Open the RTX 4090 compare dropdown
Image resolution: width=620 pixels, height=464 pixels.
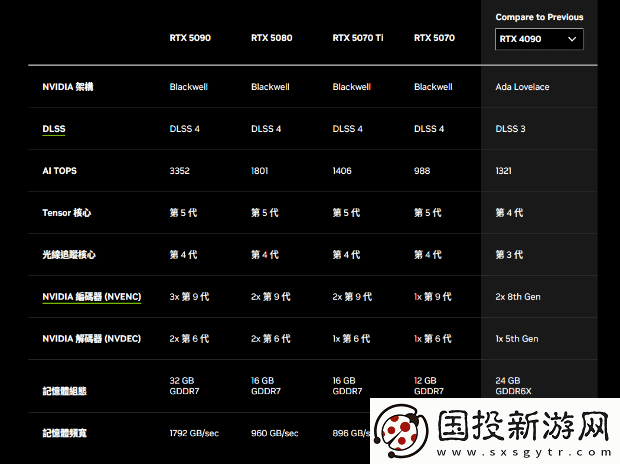[539, 39]
